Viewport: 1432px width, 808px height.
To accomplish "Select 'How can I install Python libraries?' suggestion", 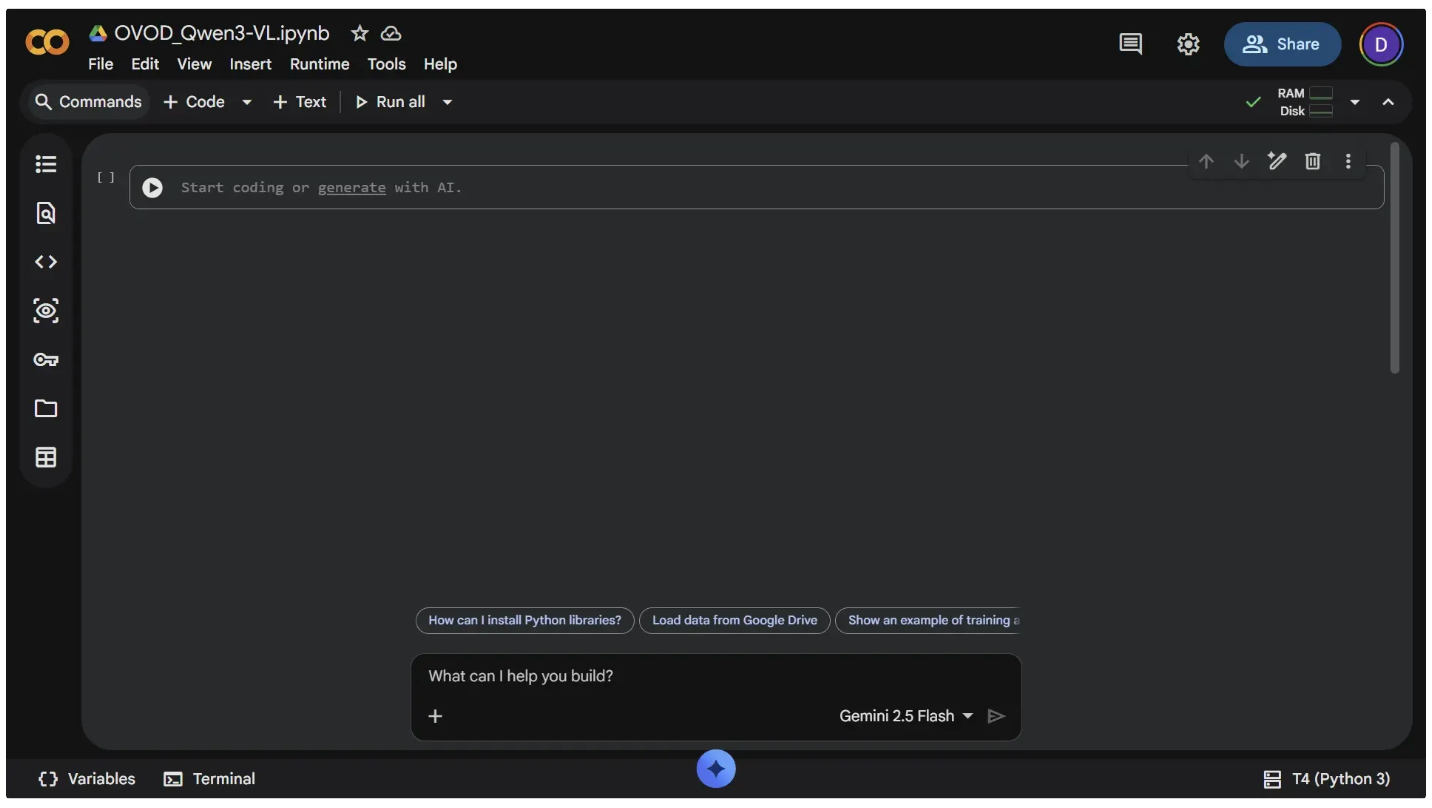I will (525, 620).
